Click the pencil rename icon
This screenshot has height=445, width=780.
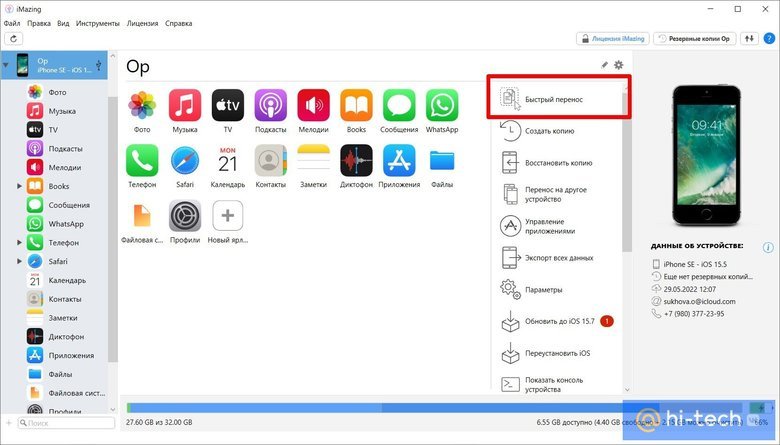[x=604, y=65]
